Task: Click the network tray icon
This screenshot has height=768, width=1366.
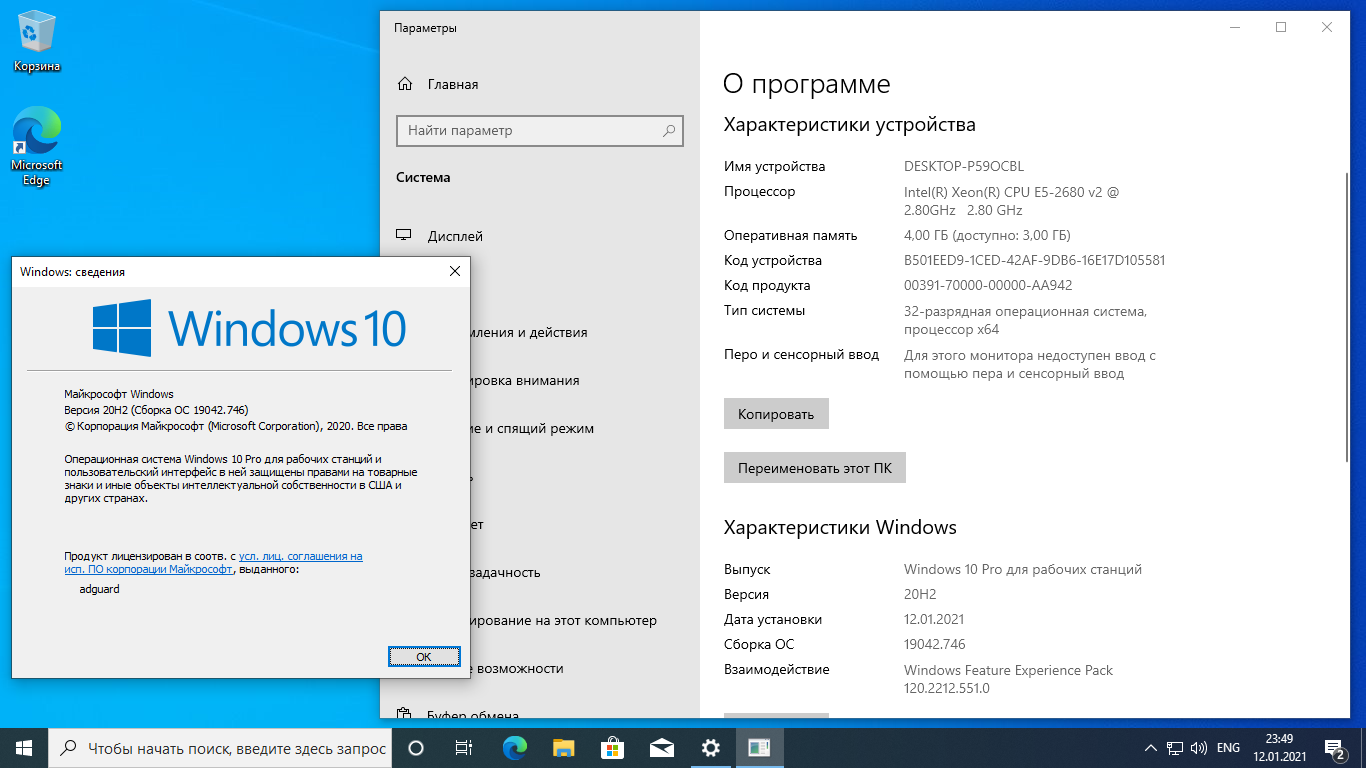Action: (1176, 748)
